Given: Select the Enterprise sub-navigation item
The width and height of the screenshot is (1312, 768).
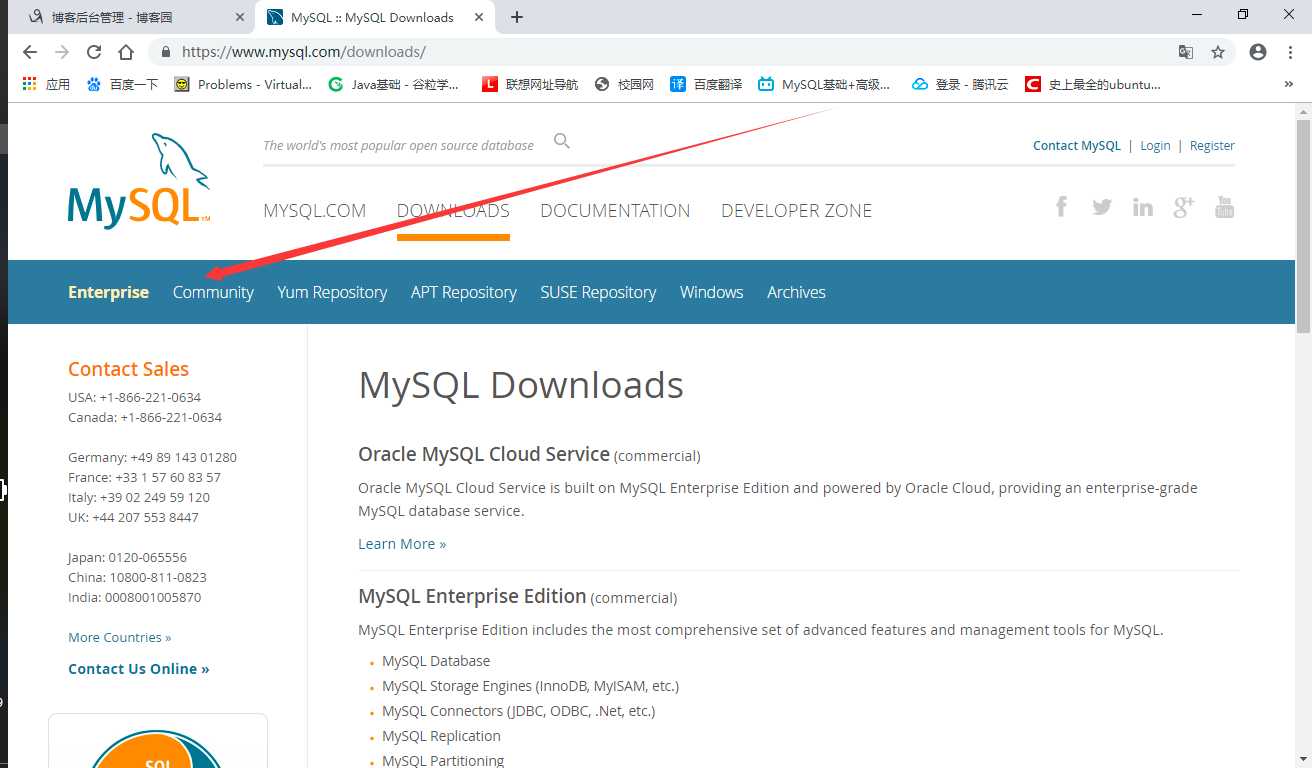Looking at the screenshot, I should coord(108,292).
